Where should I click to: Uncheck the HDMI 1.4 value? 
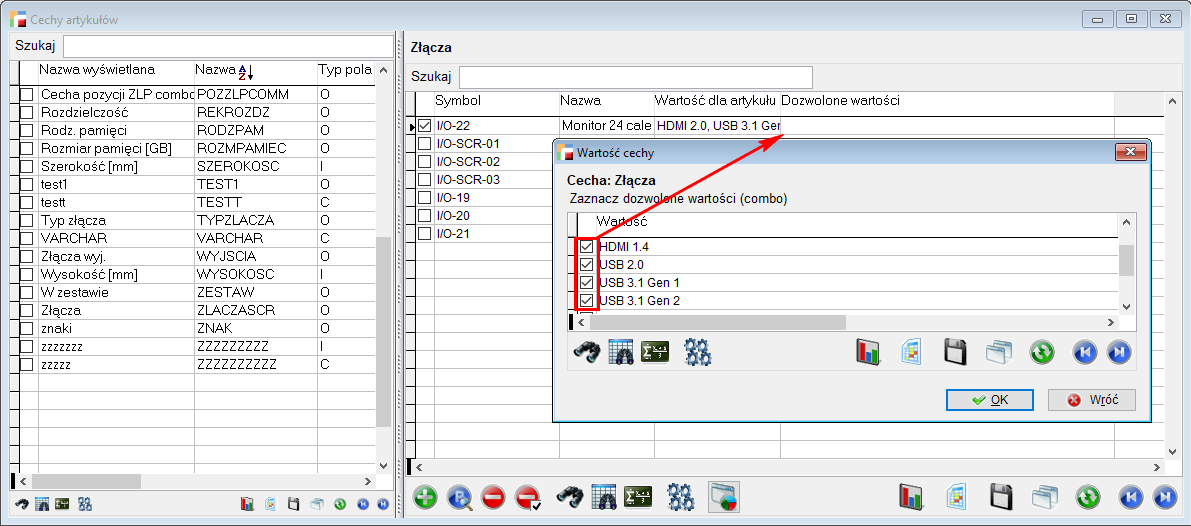pyautogui.click(x=586, y=247)
